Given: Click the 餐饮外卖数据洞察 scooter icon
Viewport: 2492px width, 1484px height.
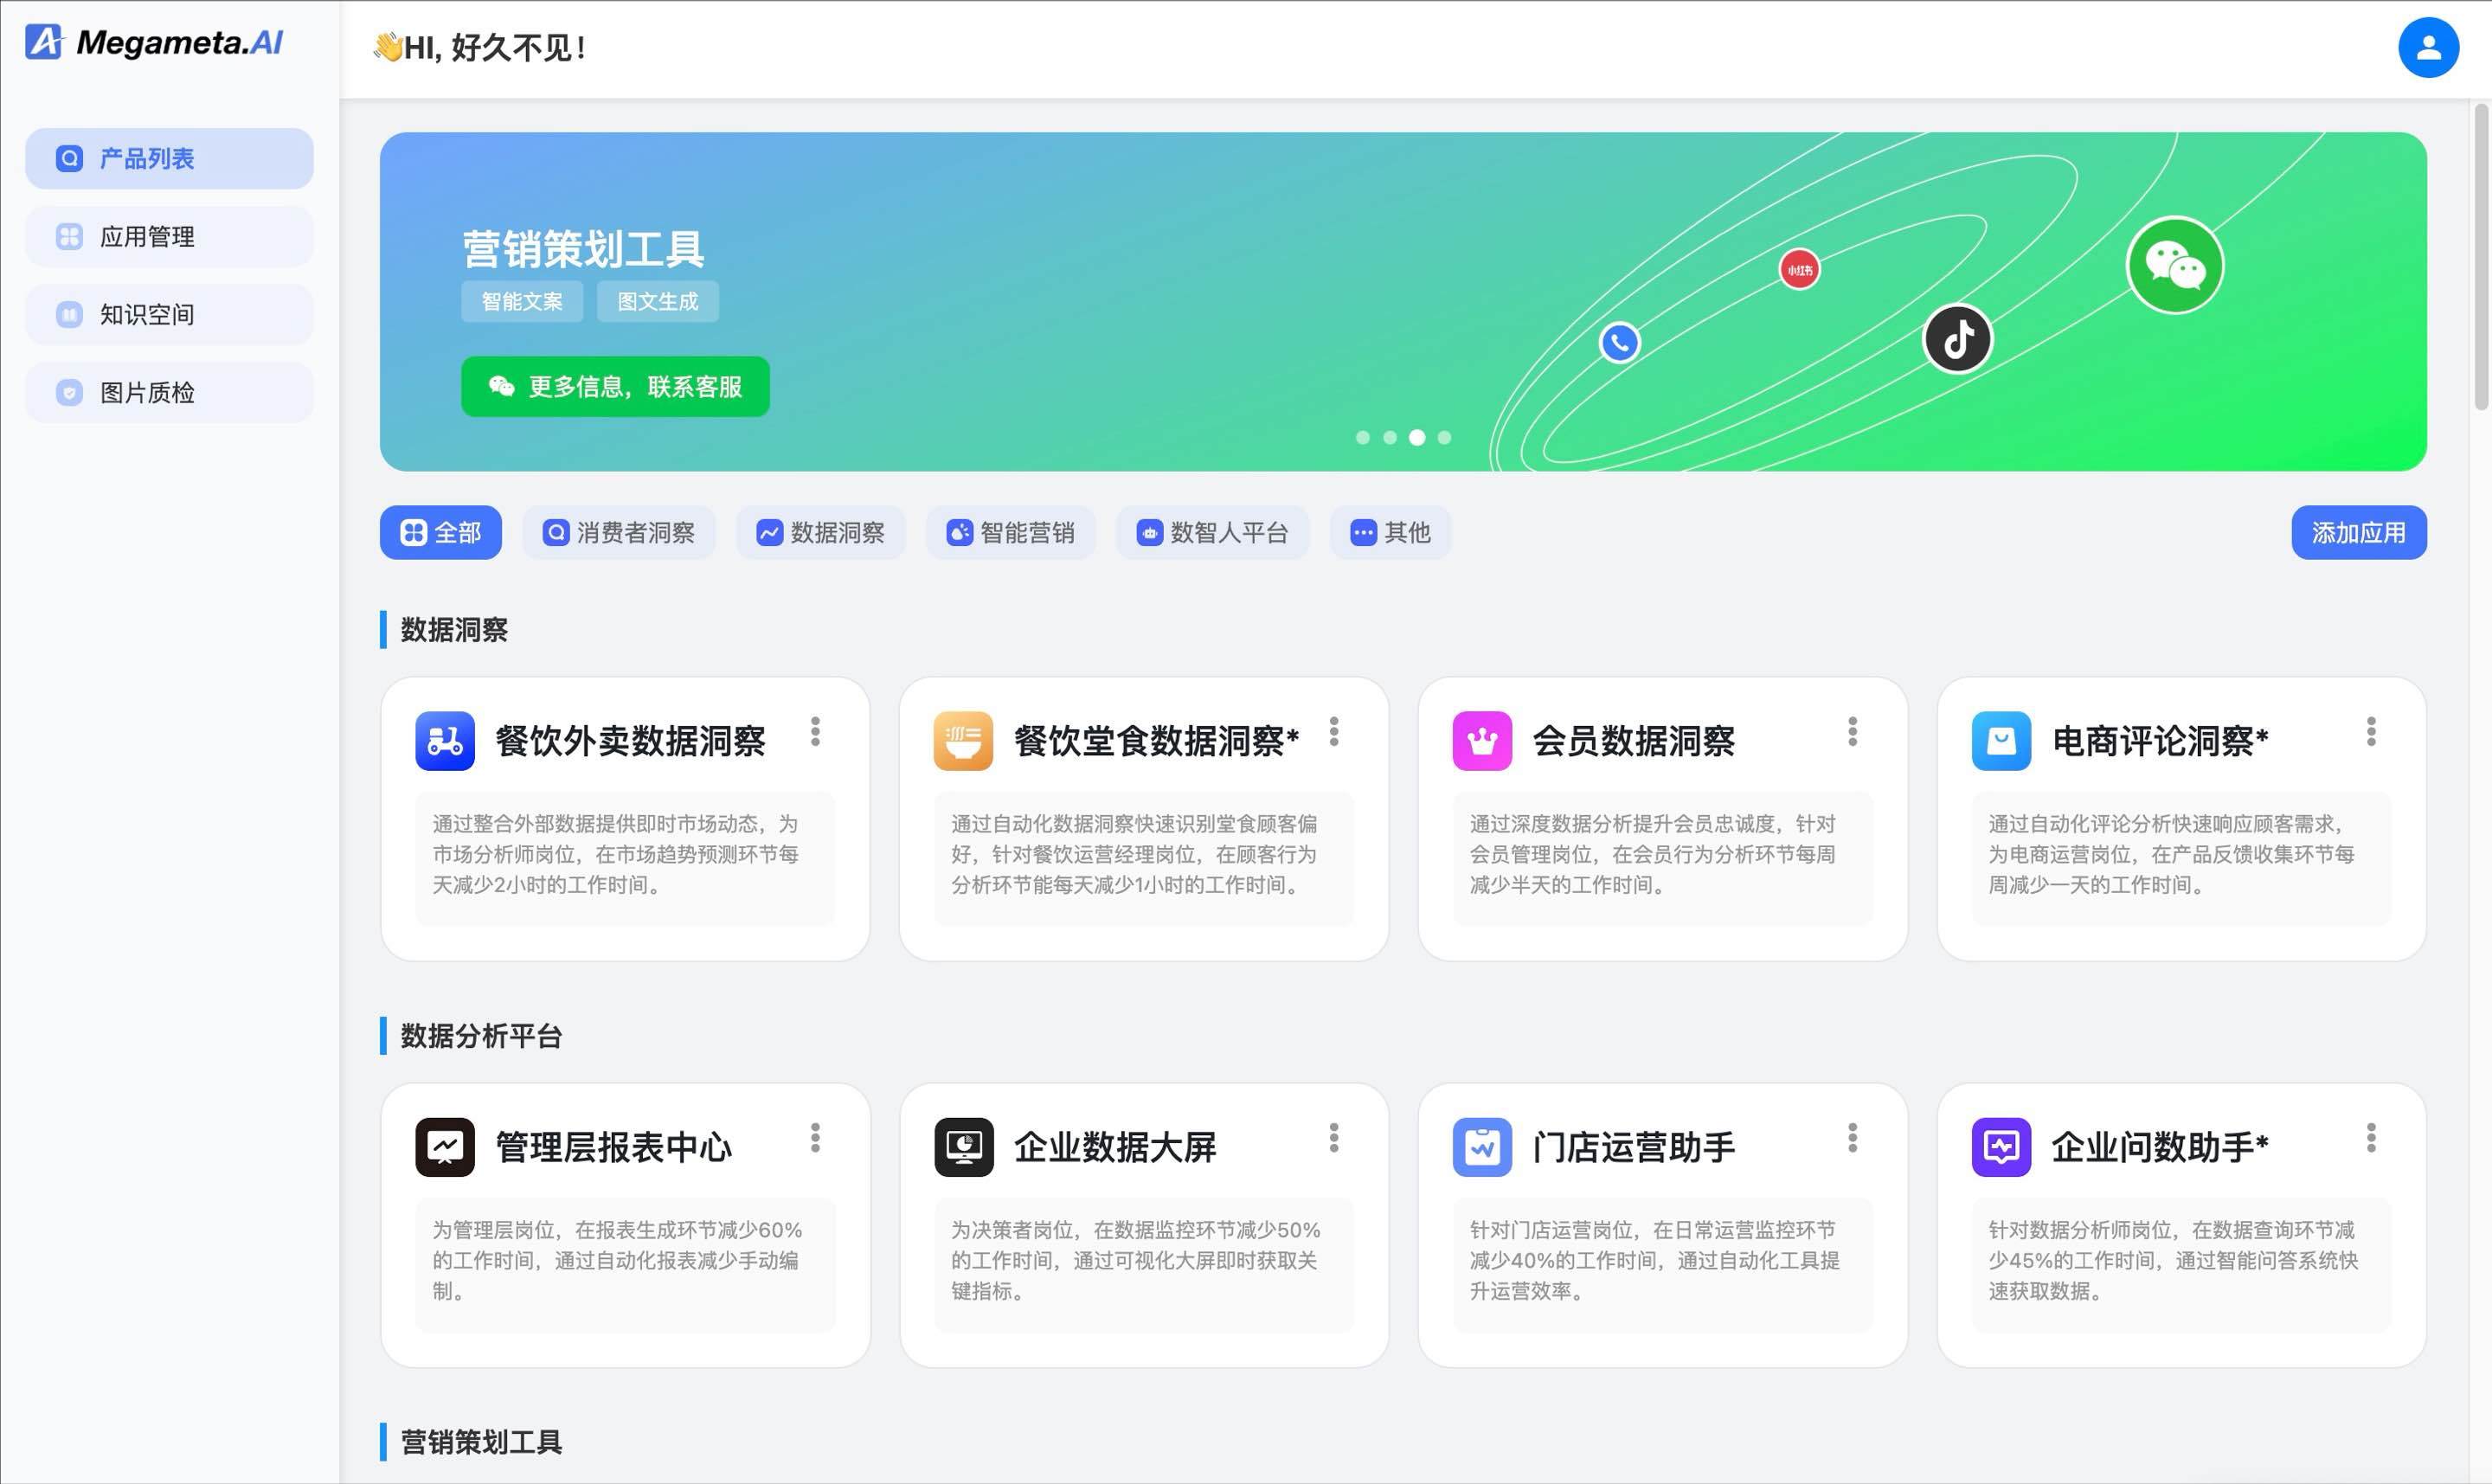Looking at the screenshot, I should [x=445, y=741].
